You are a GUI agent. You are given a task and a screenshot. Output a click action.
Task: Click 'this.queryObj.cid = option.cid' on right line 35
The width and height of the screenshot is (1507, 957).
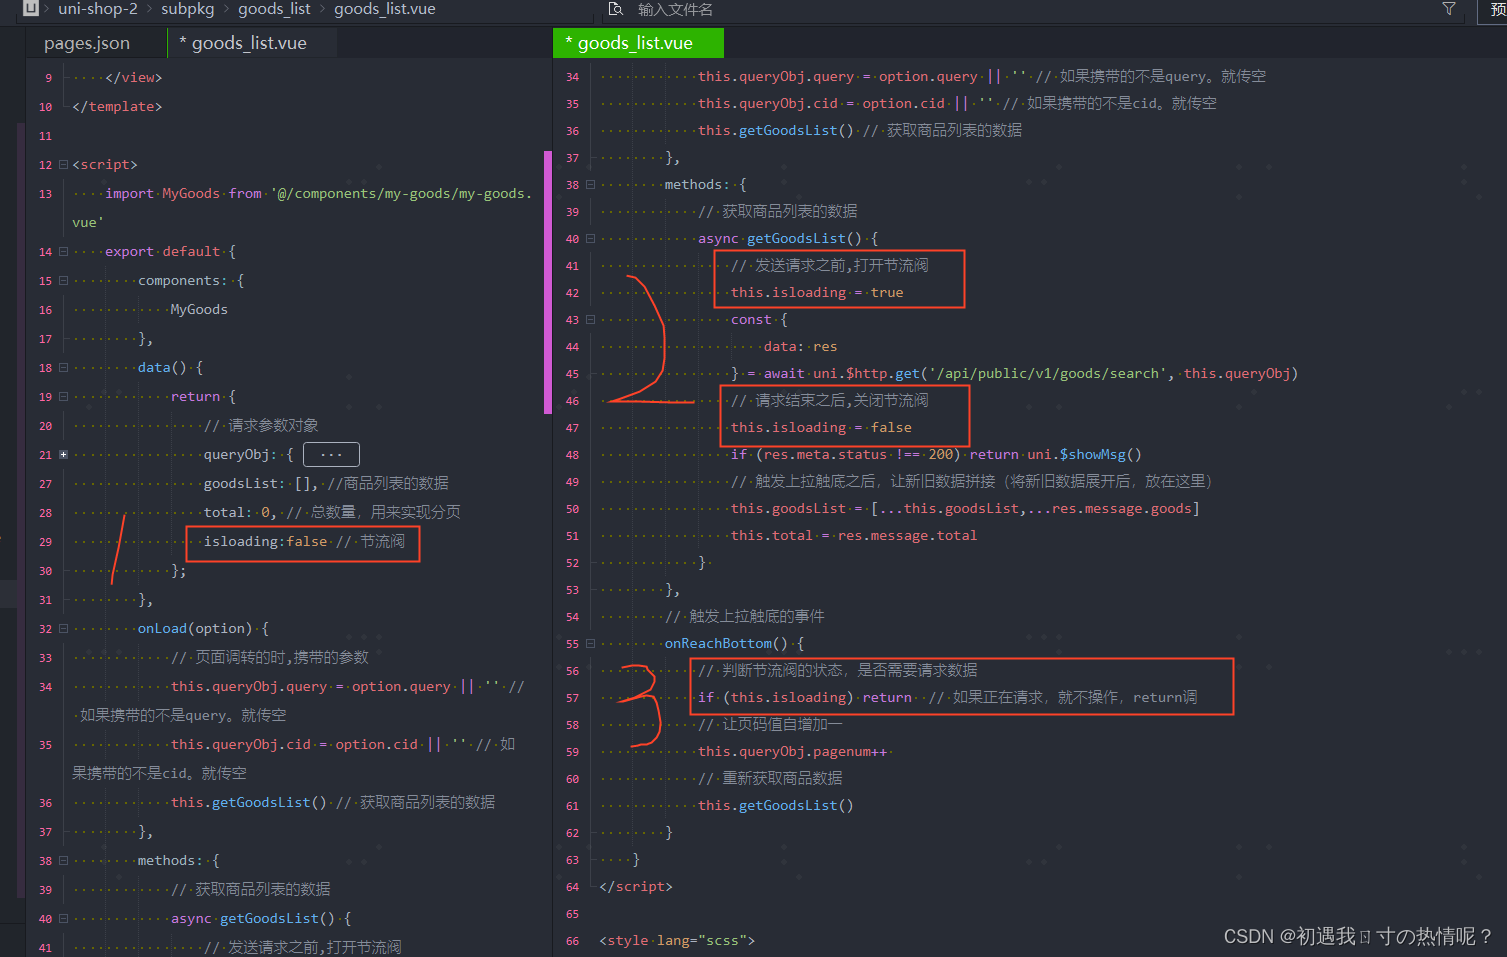point(821,103)
